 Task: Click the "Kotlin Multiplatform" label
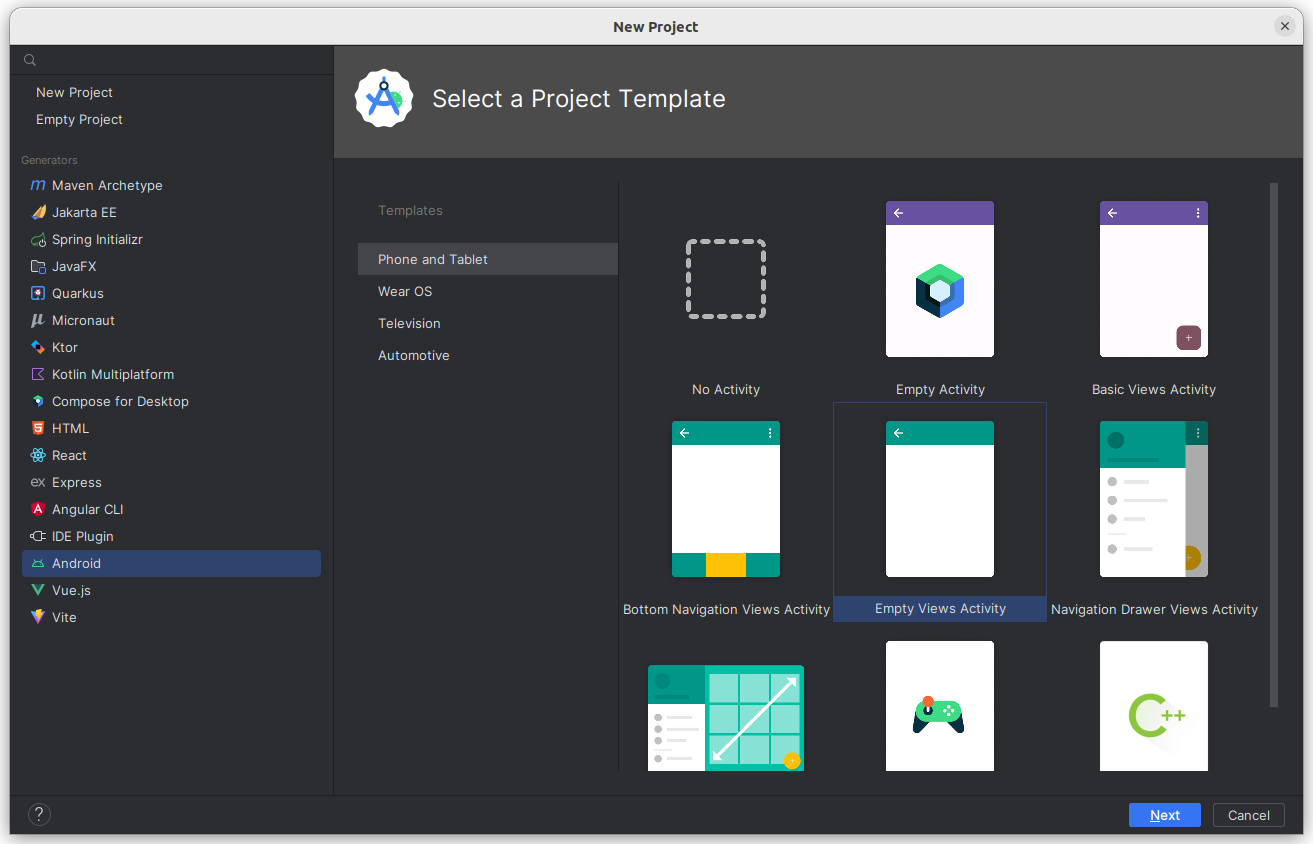(x=113, y=374)
